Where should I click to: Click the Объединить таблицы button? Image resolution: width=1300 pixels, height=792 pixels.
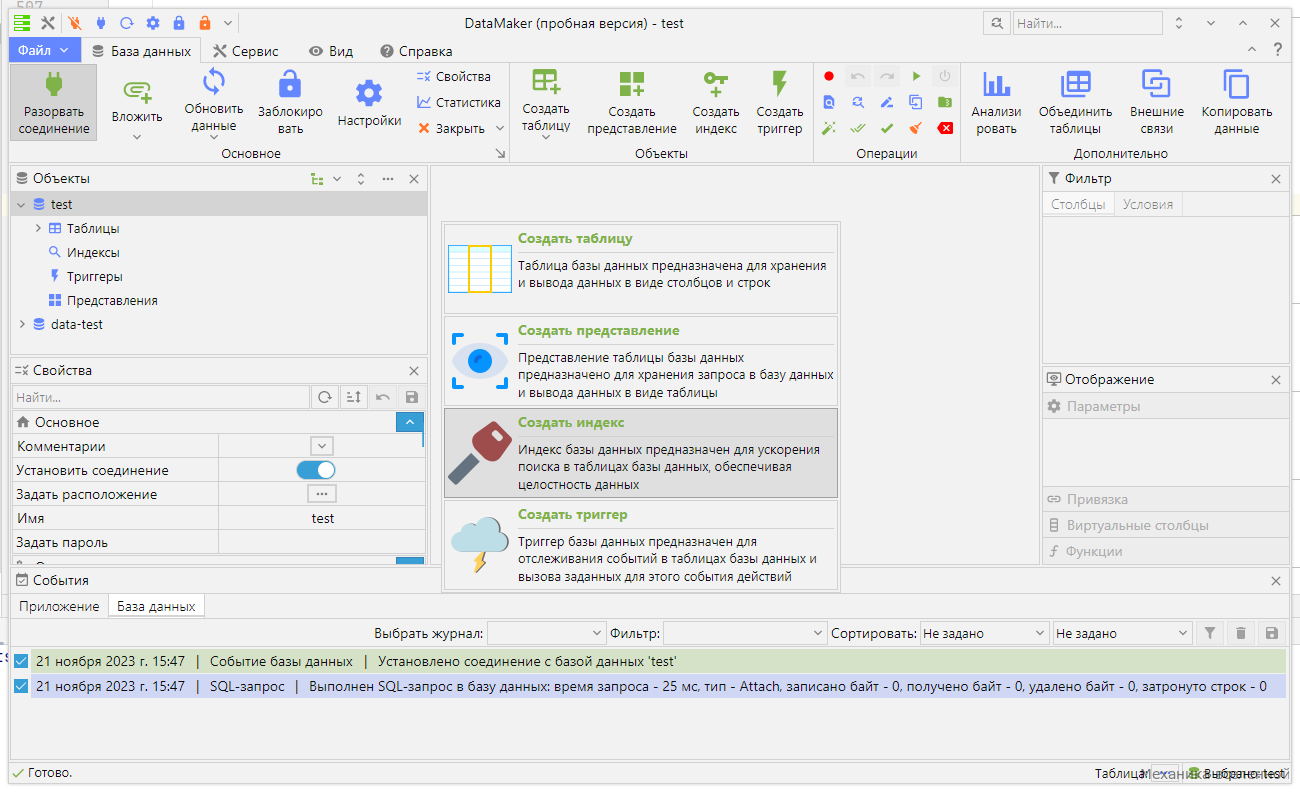(x=1076, y=102)
